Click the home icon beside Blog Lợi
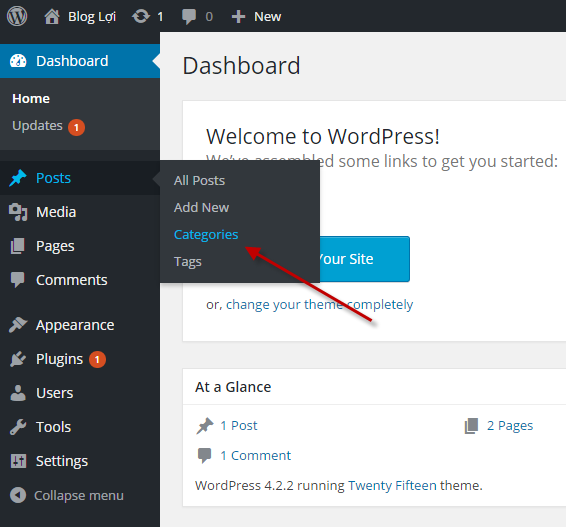Image resolution: width=566 pixels, height=527 pixels. coord(52,17)
